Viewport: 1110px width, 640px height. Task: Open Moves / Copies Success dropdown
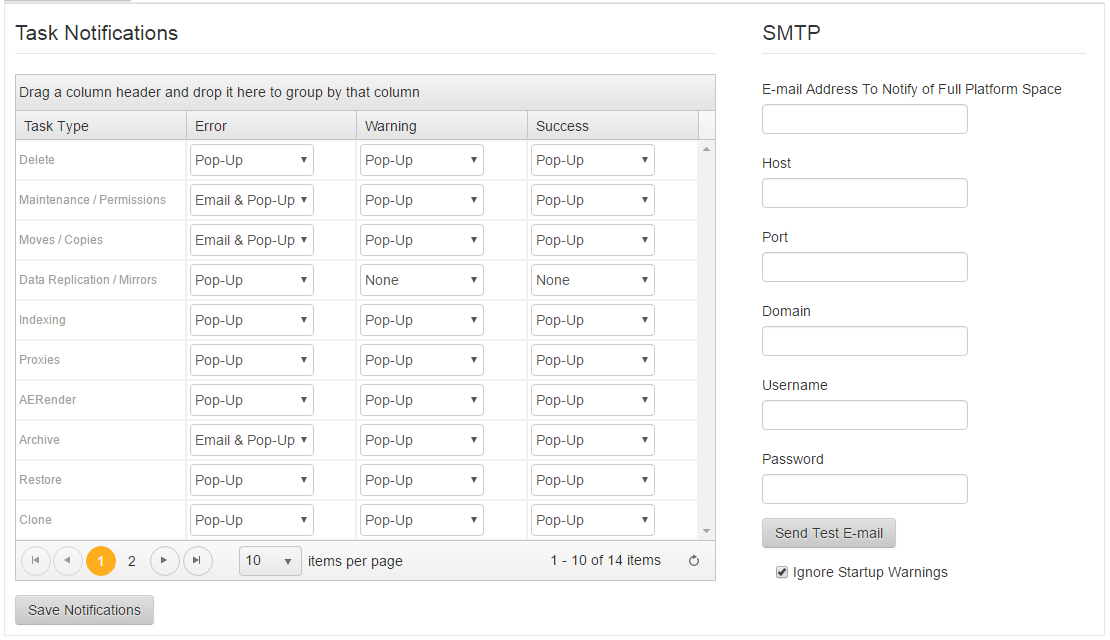pos(593,240)
